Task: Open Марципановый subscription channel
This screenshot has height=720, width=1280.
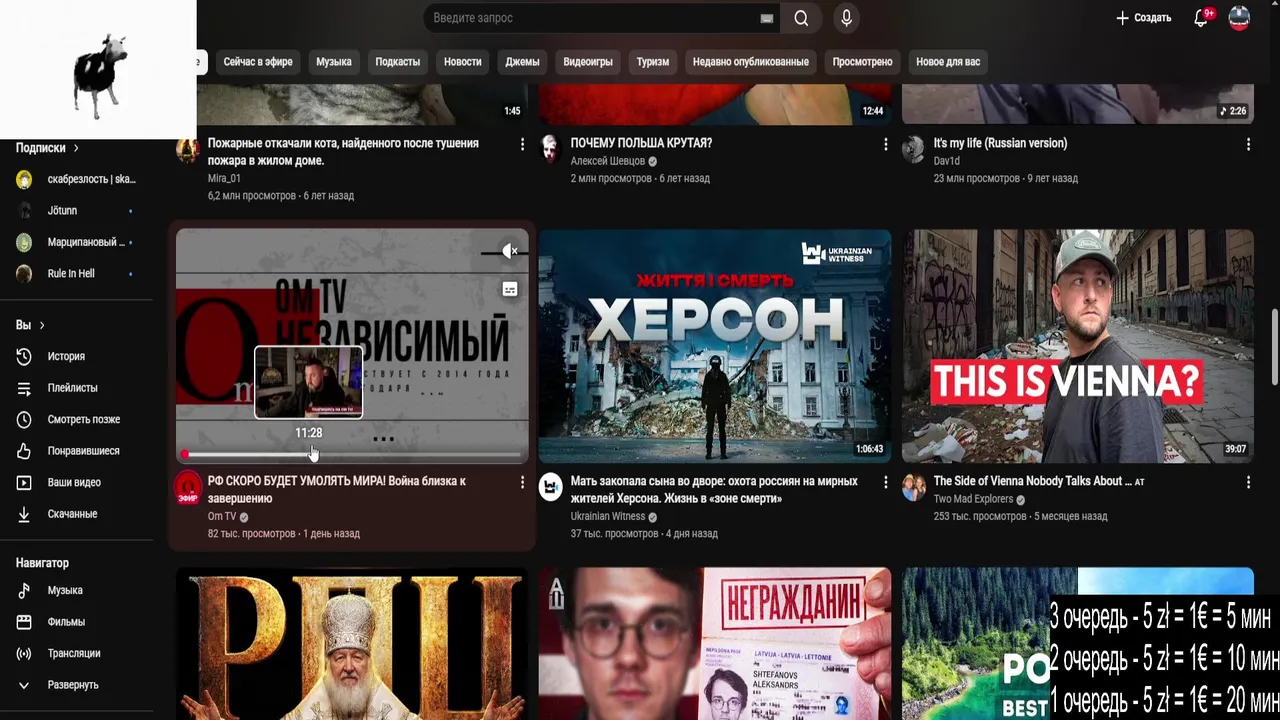Action: tap(77, 242)
